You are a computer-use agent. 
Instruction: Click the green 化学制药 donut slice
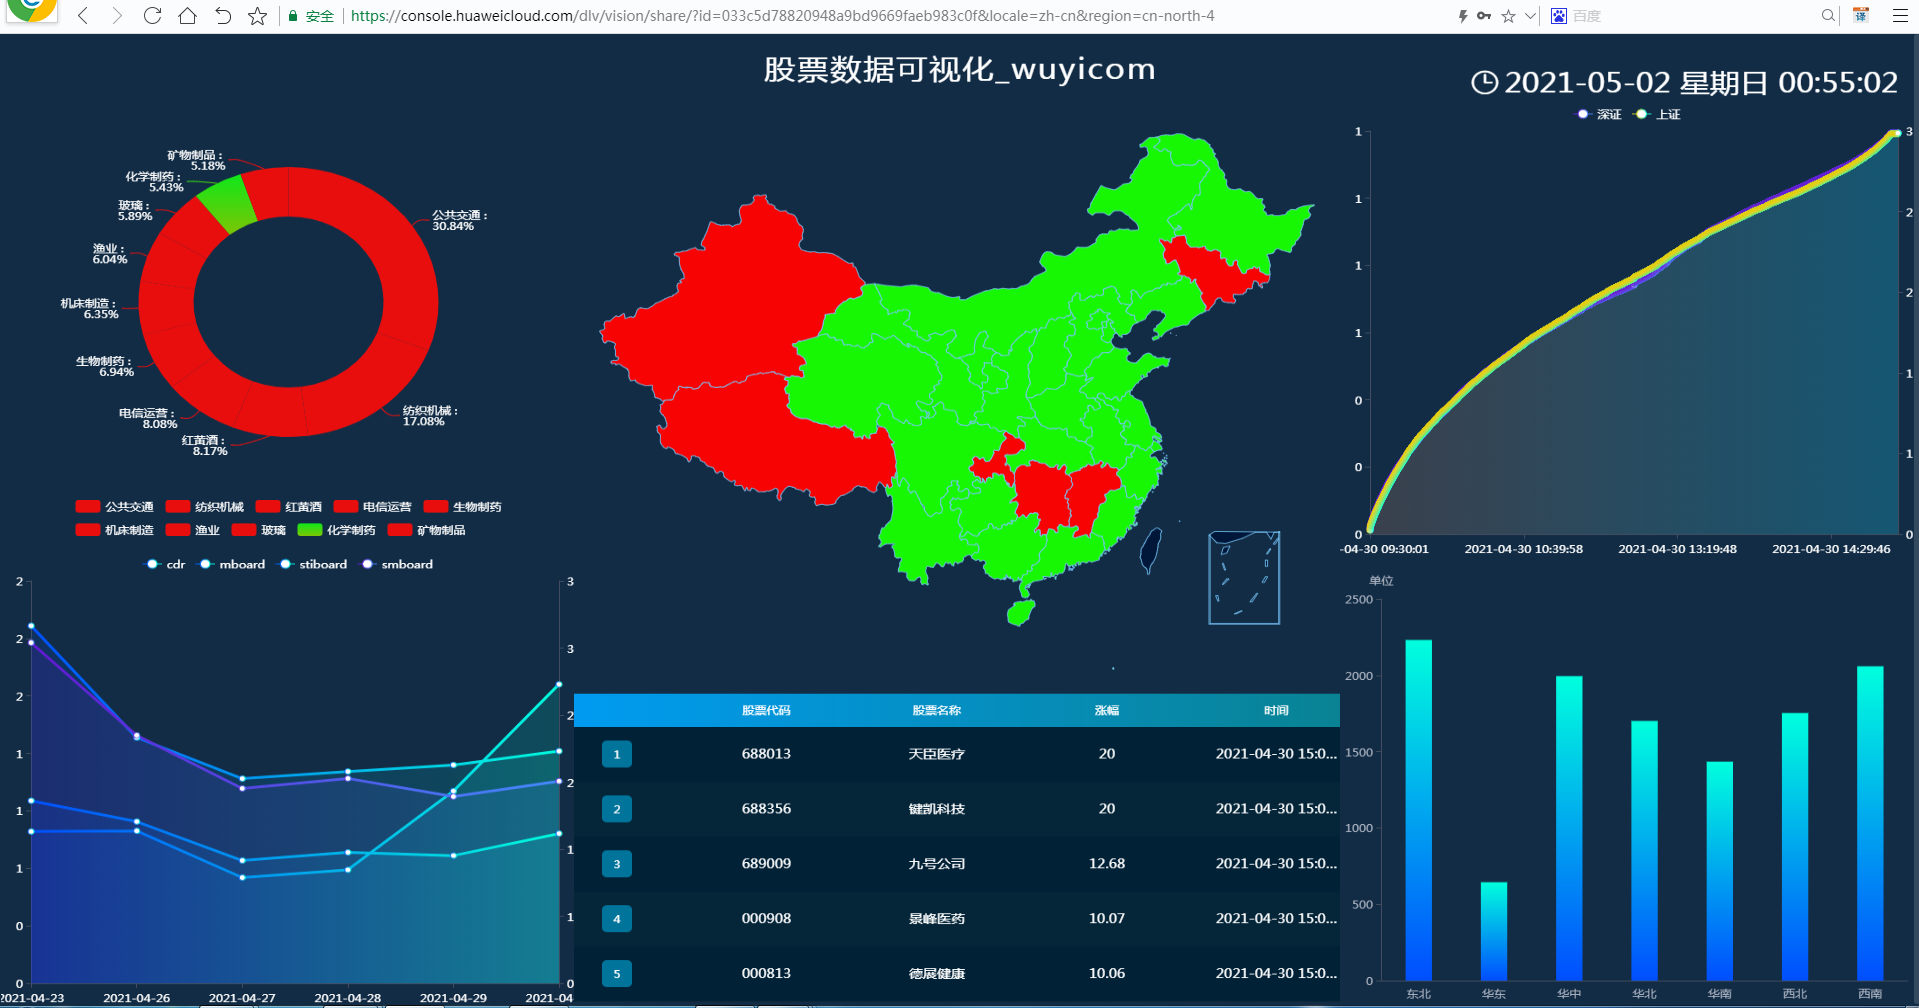pos(227,205)
